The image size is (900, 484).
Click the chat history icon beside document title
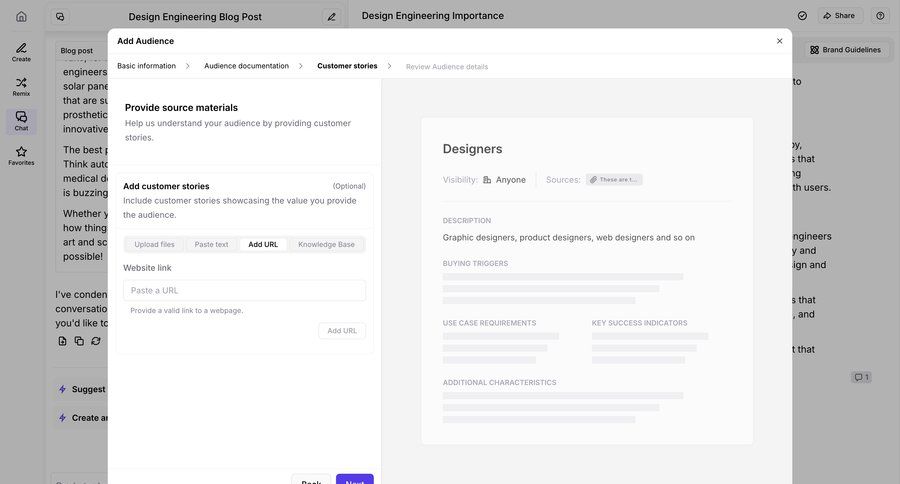pos(60,17)
